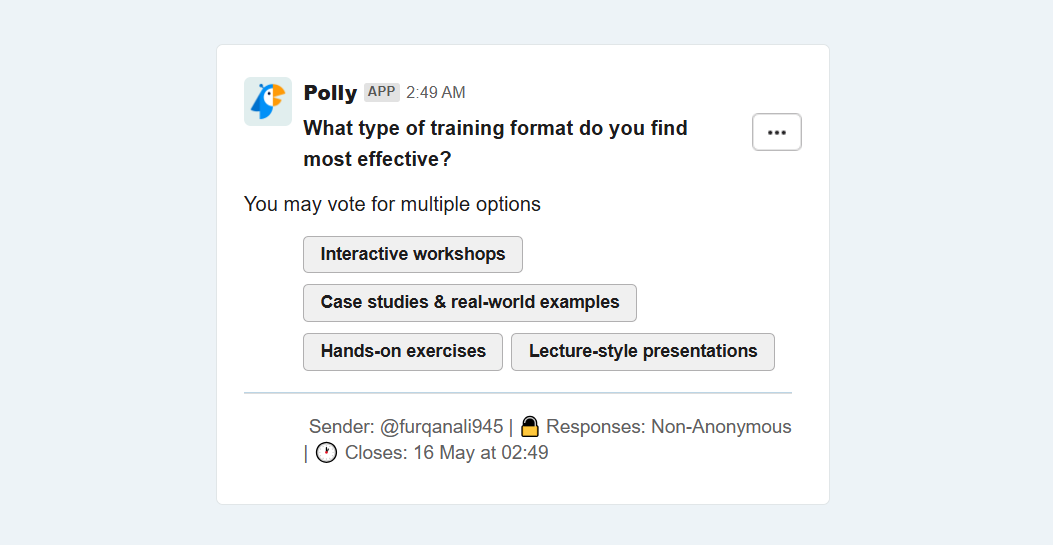Click the sender mention @furqanali945

click(441, 427)
